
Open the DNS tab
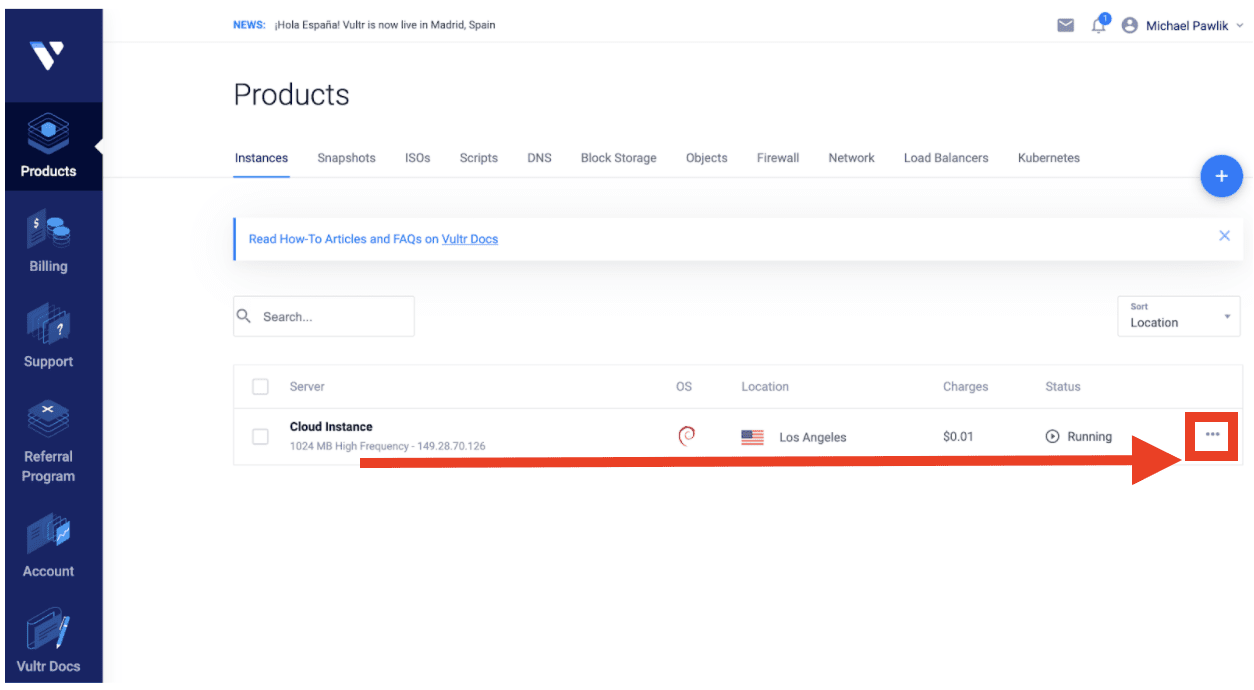coord(539,158)
